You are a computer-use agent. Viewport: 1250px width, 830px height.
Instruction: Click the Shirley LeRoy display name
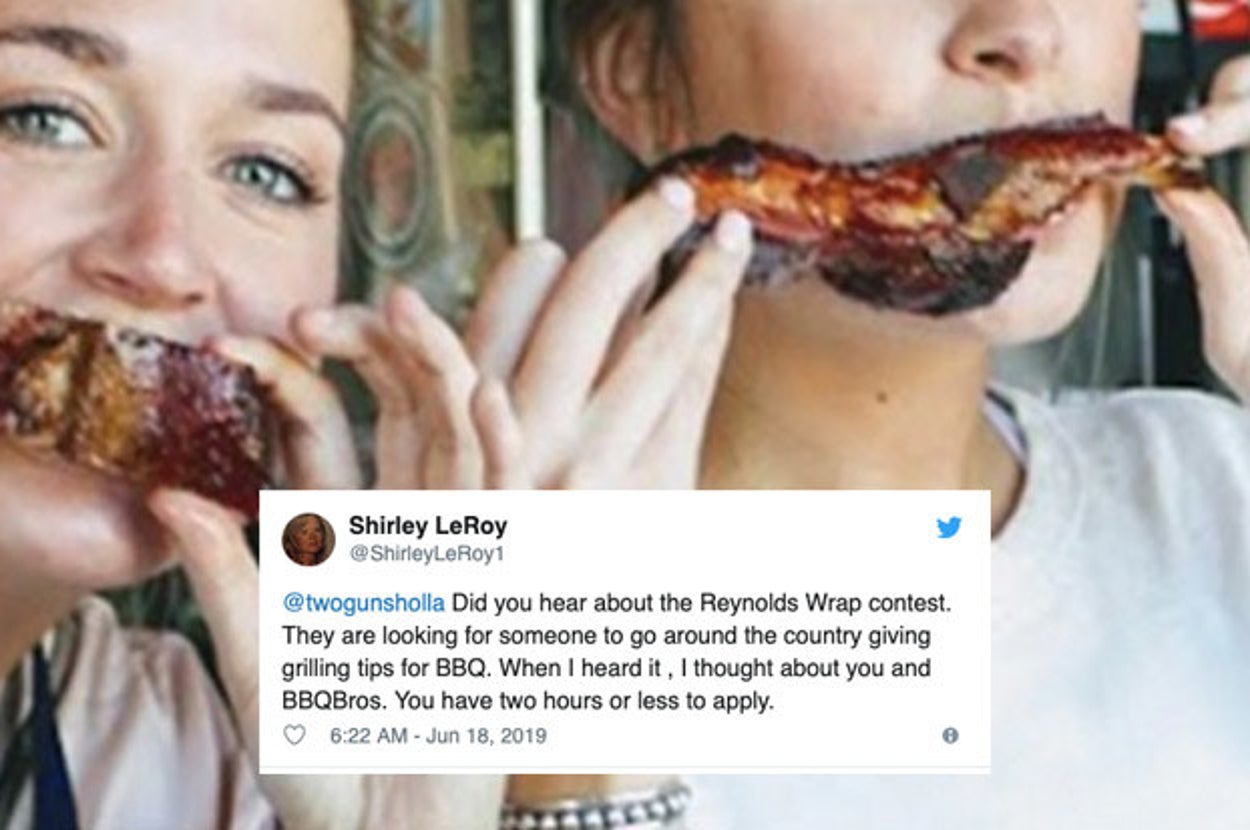[427, 526]
